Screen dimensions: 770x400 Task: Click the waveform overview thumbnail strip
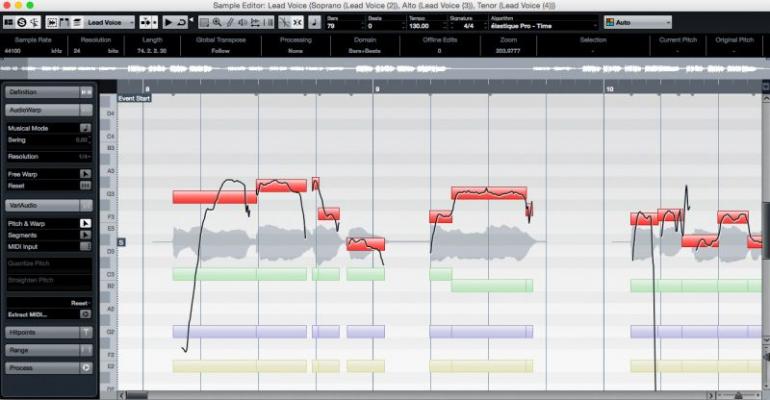pos(385,69)
